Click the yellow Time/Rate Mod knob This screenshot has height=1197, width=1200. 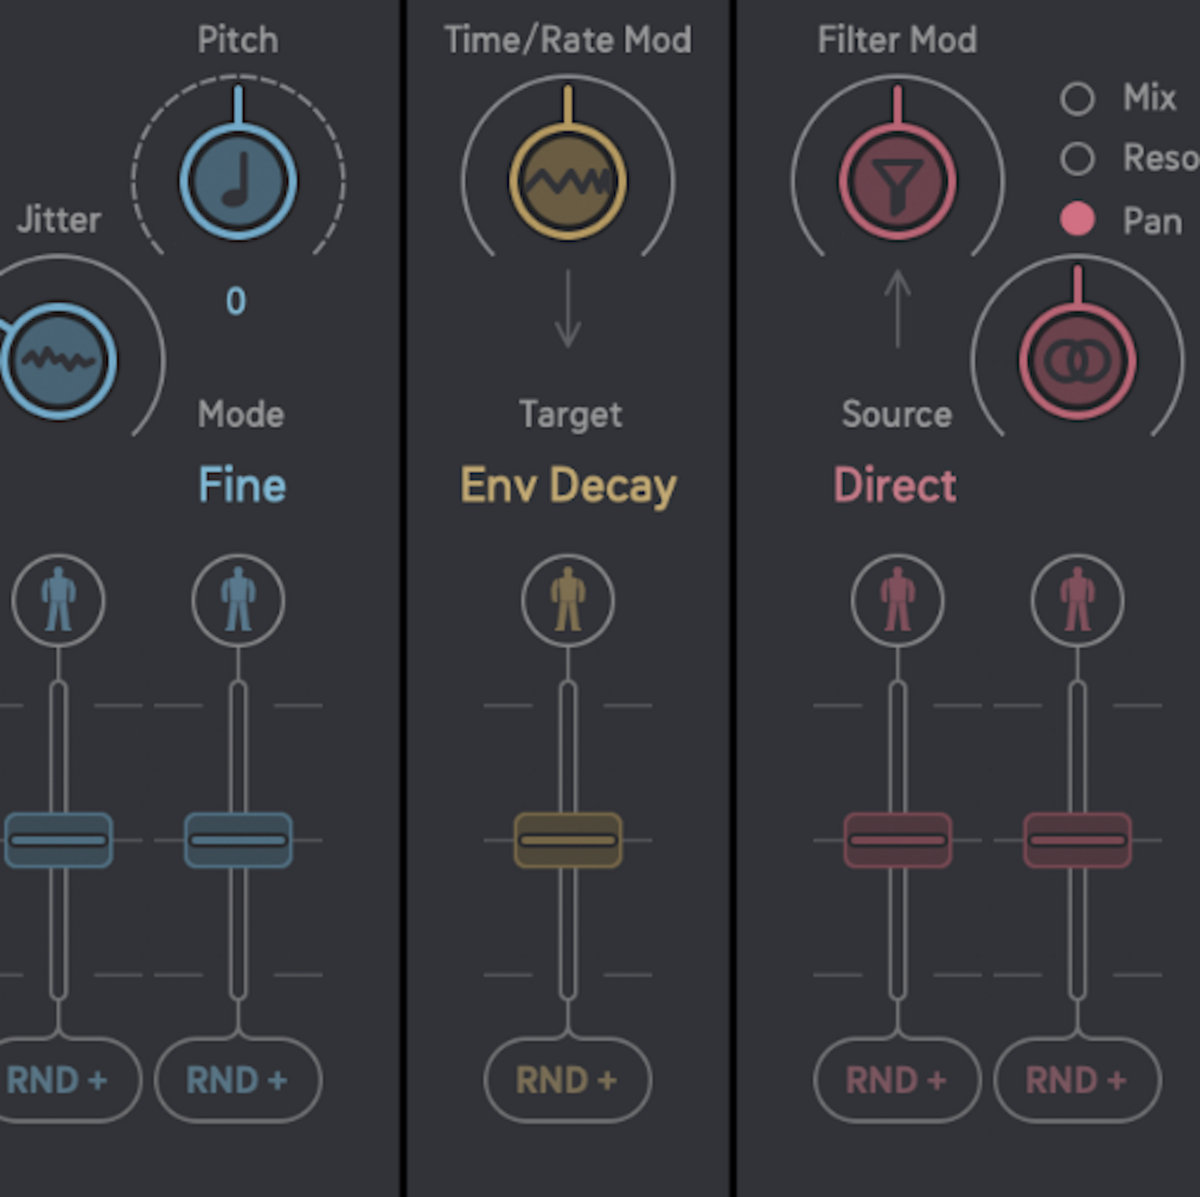click(567, 182)
